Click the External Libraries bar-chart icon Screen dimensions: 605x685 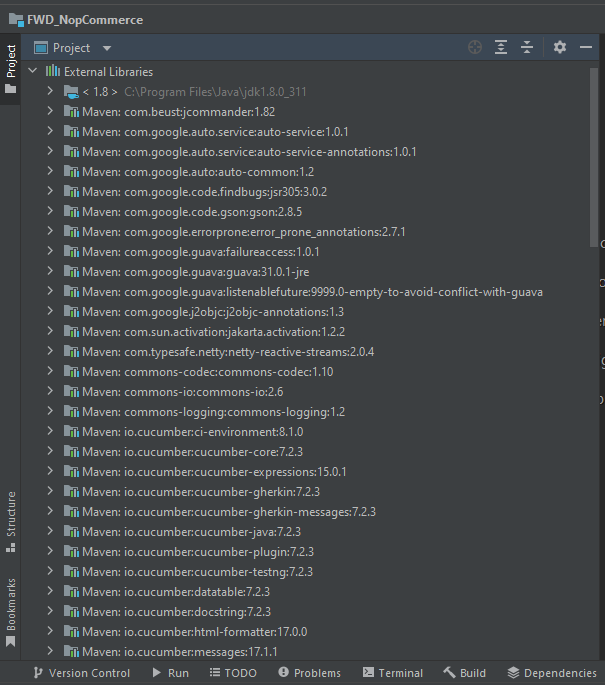52,71
